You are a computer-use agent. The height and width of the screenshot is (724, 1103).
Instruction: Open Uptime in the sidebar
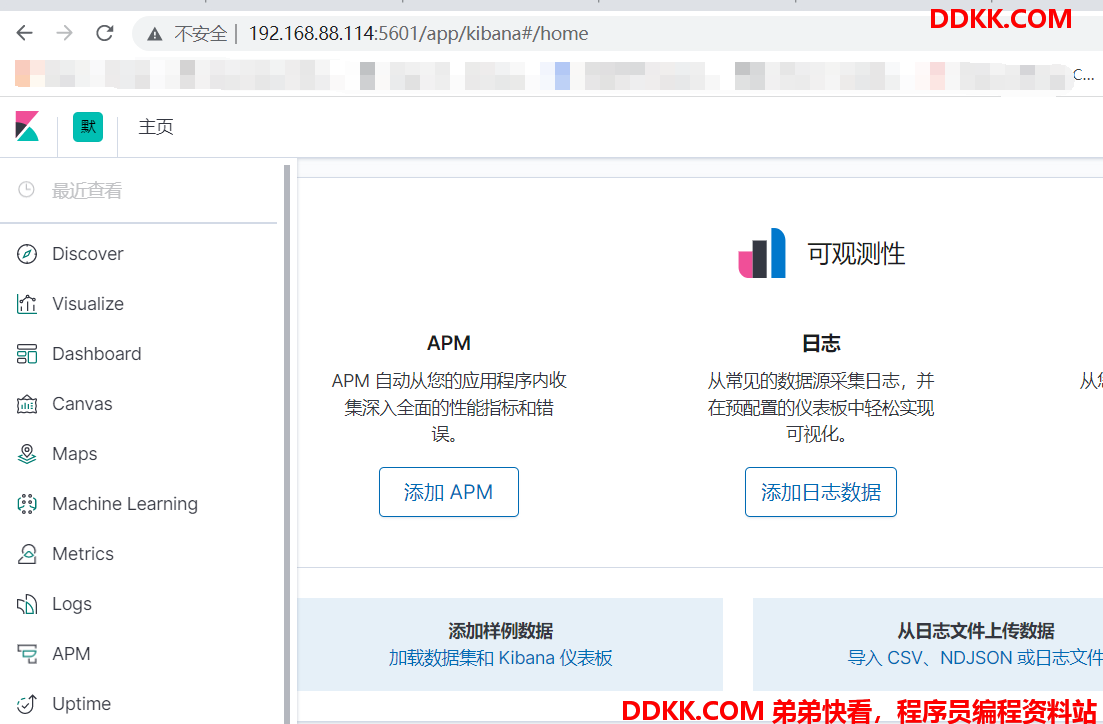tap(82, 704)
